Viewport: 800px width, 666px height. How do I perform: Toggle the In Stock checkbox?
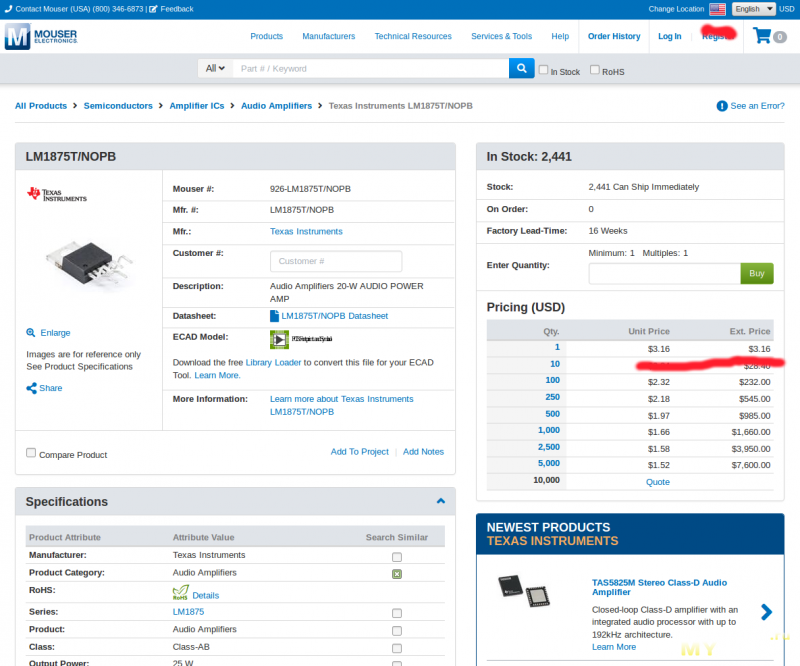click(543, 69)
